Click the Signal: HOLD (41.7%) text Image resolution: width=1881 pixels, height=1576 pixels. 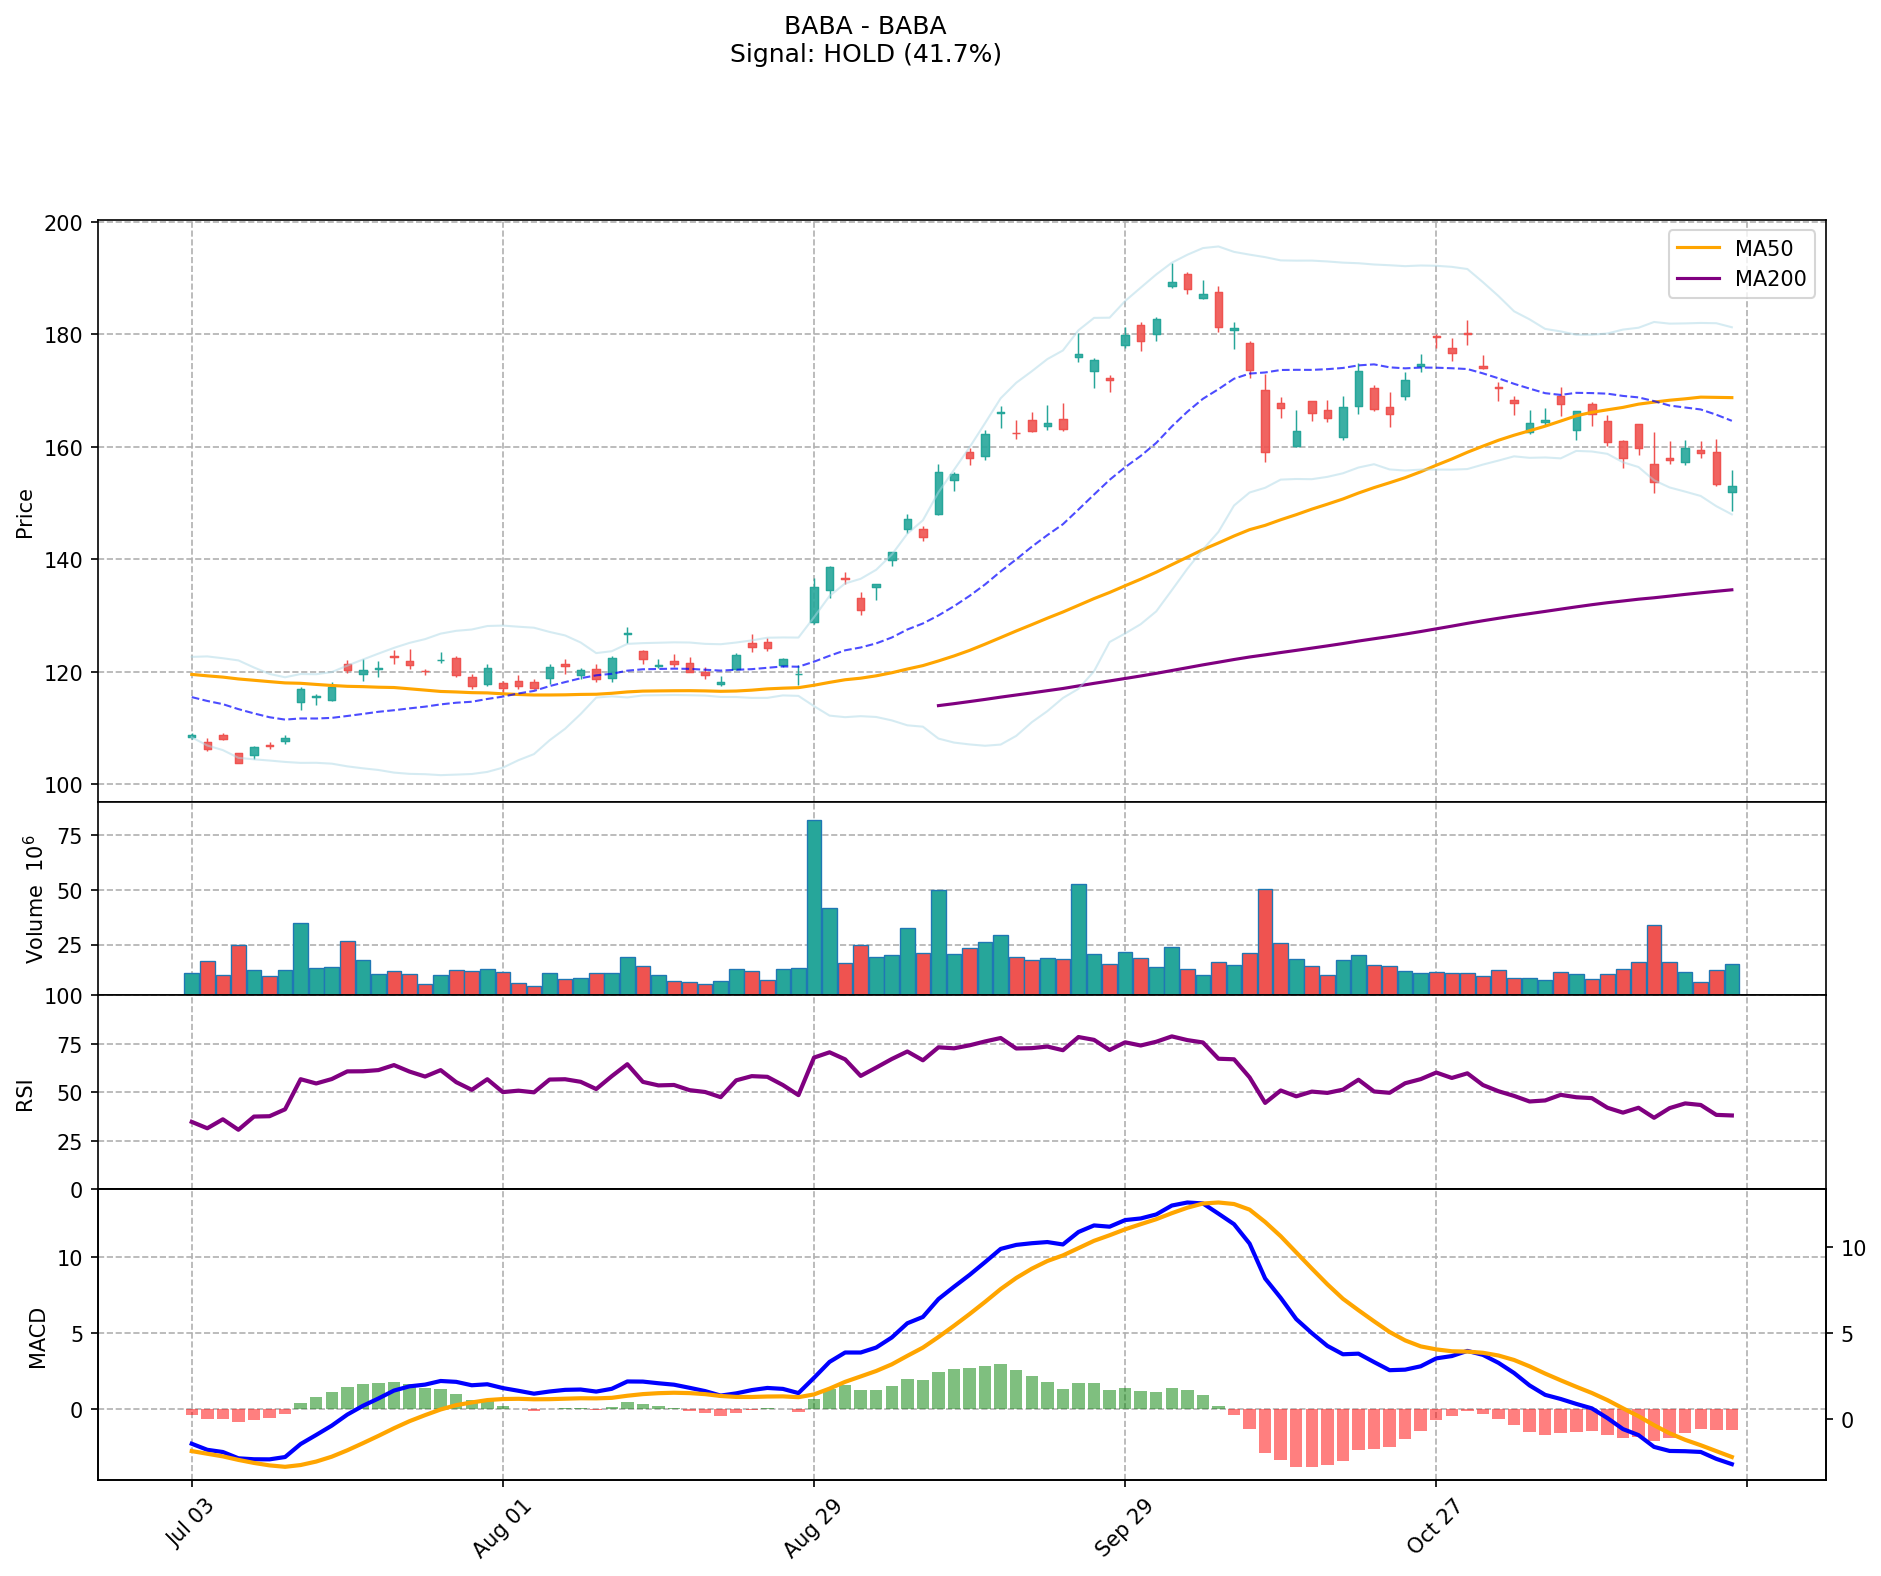coord(865,54)
